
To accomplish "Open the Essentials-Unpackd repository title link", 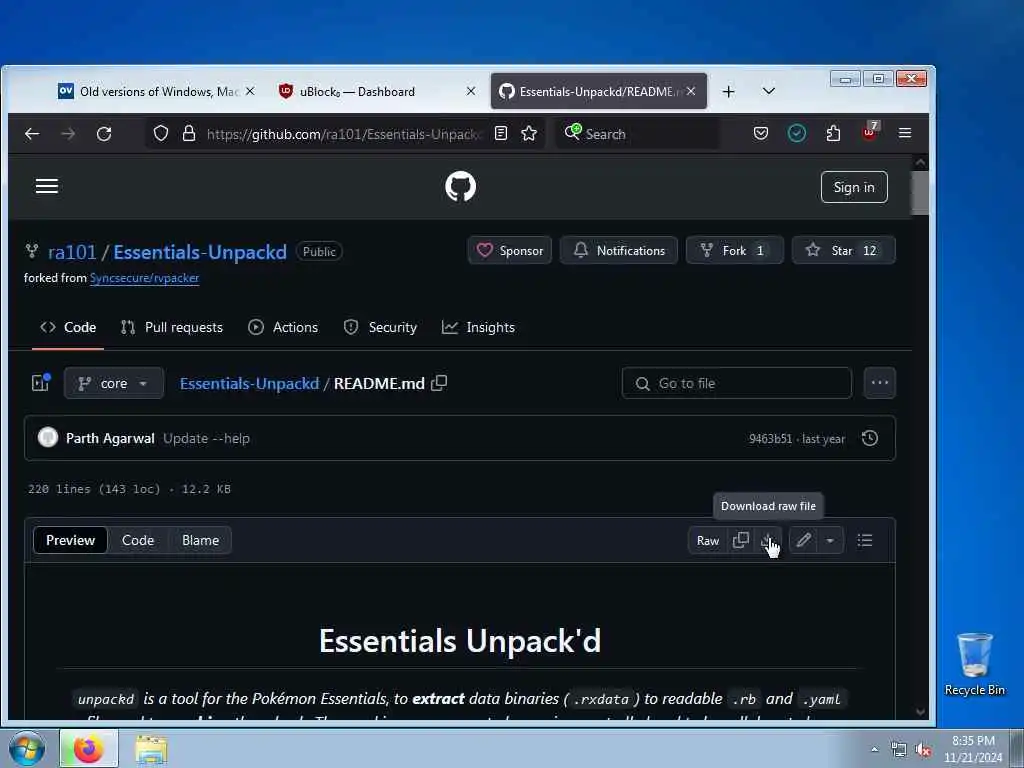I will 200,252.
